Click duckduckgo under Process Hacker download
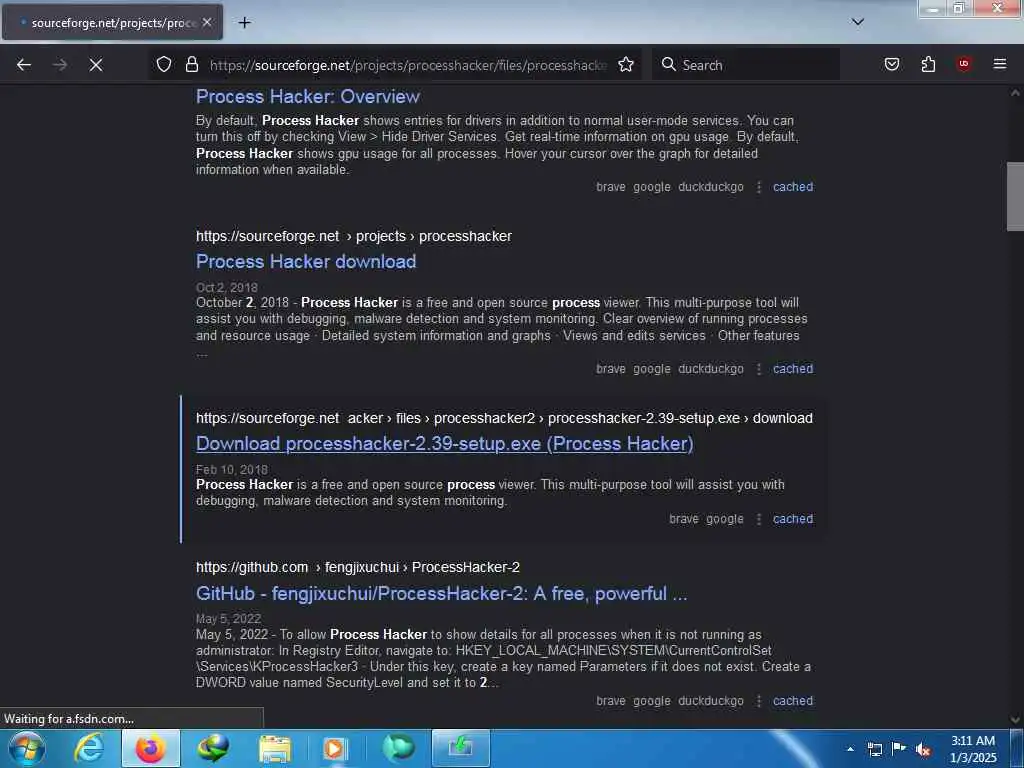 (x=711, y=368)
